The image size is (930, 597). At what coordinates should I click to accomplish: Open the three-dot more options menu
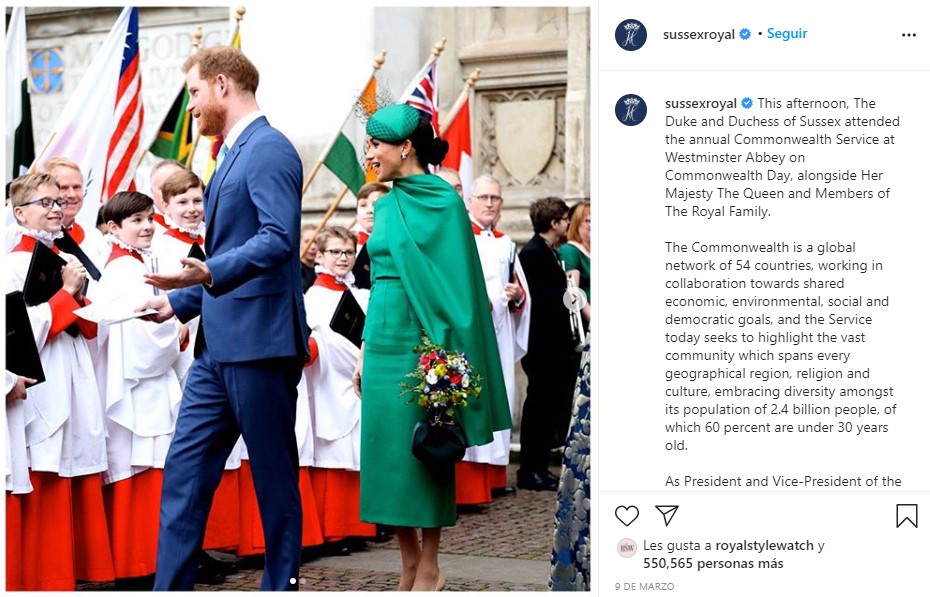908,35
